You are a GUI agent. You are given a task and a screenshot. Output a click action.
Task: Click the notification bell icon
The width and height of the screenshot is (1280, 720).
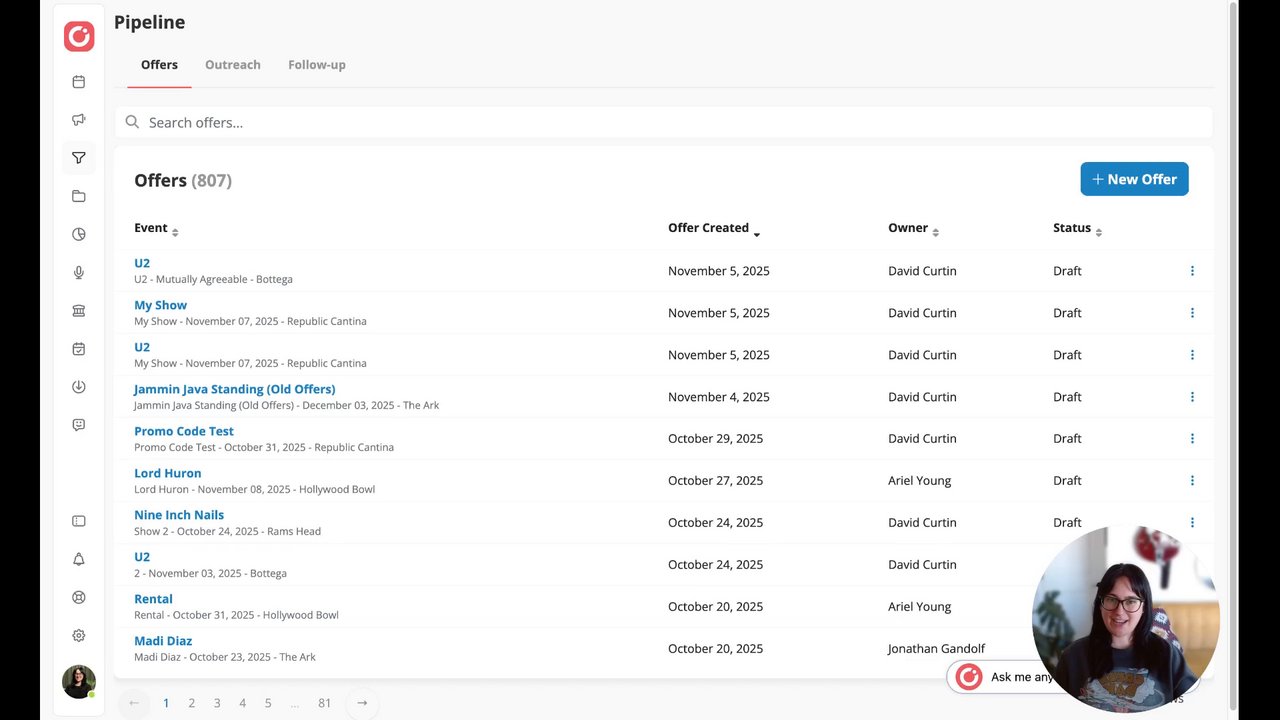coord(79,559)
